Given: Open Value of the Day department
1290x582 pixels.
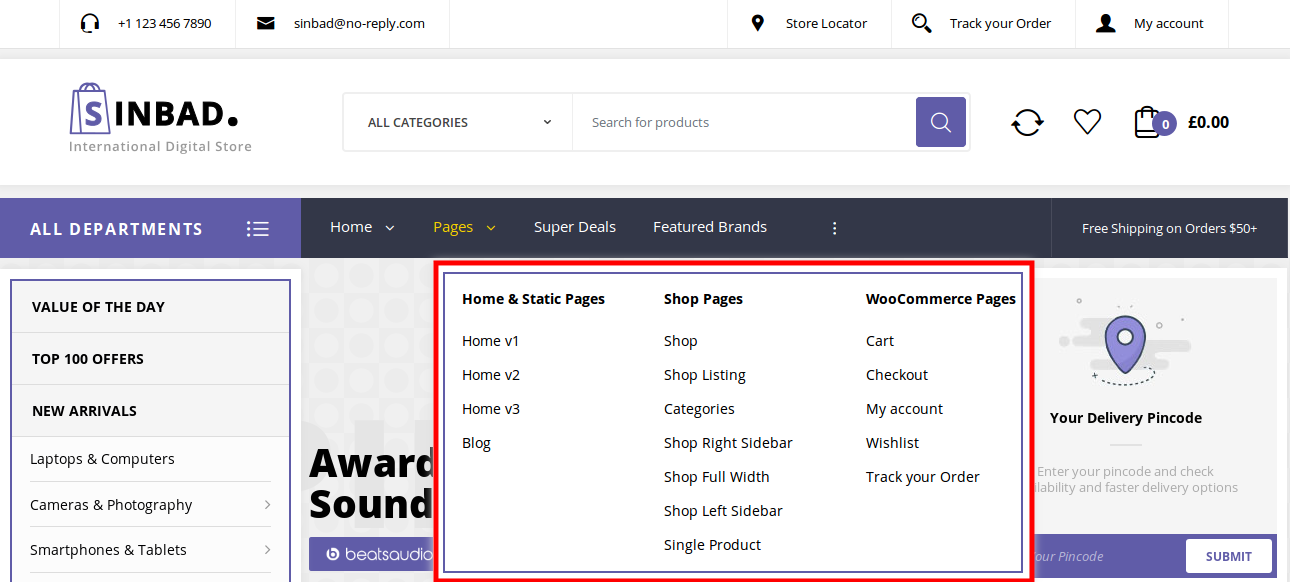Looking at the screenshot, I should click(x=150, y=307).
